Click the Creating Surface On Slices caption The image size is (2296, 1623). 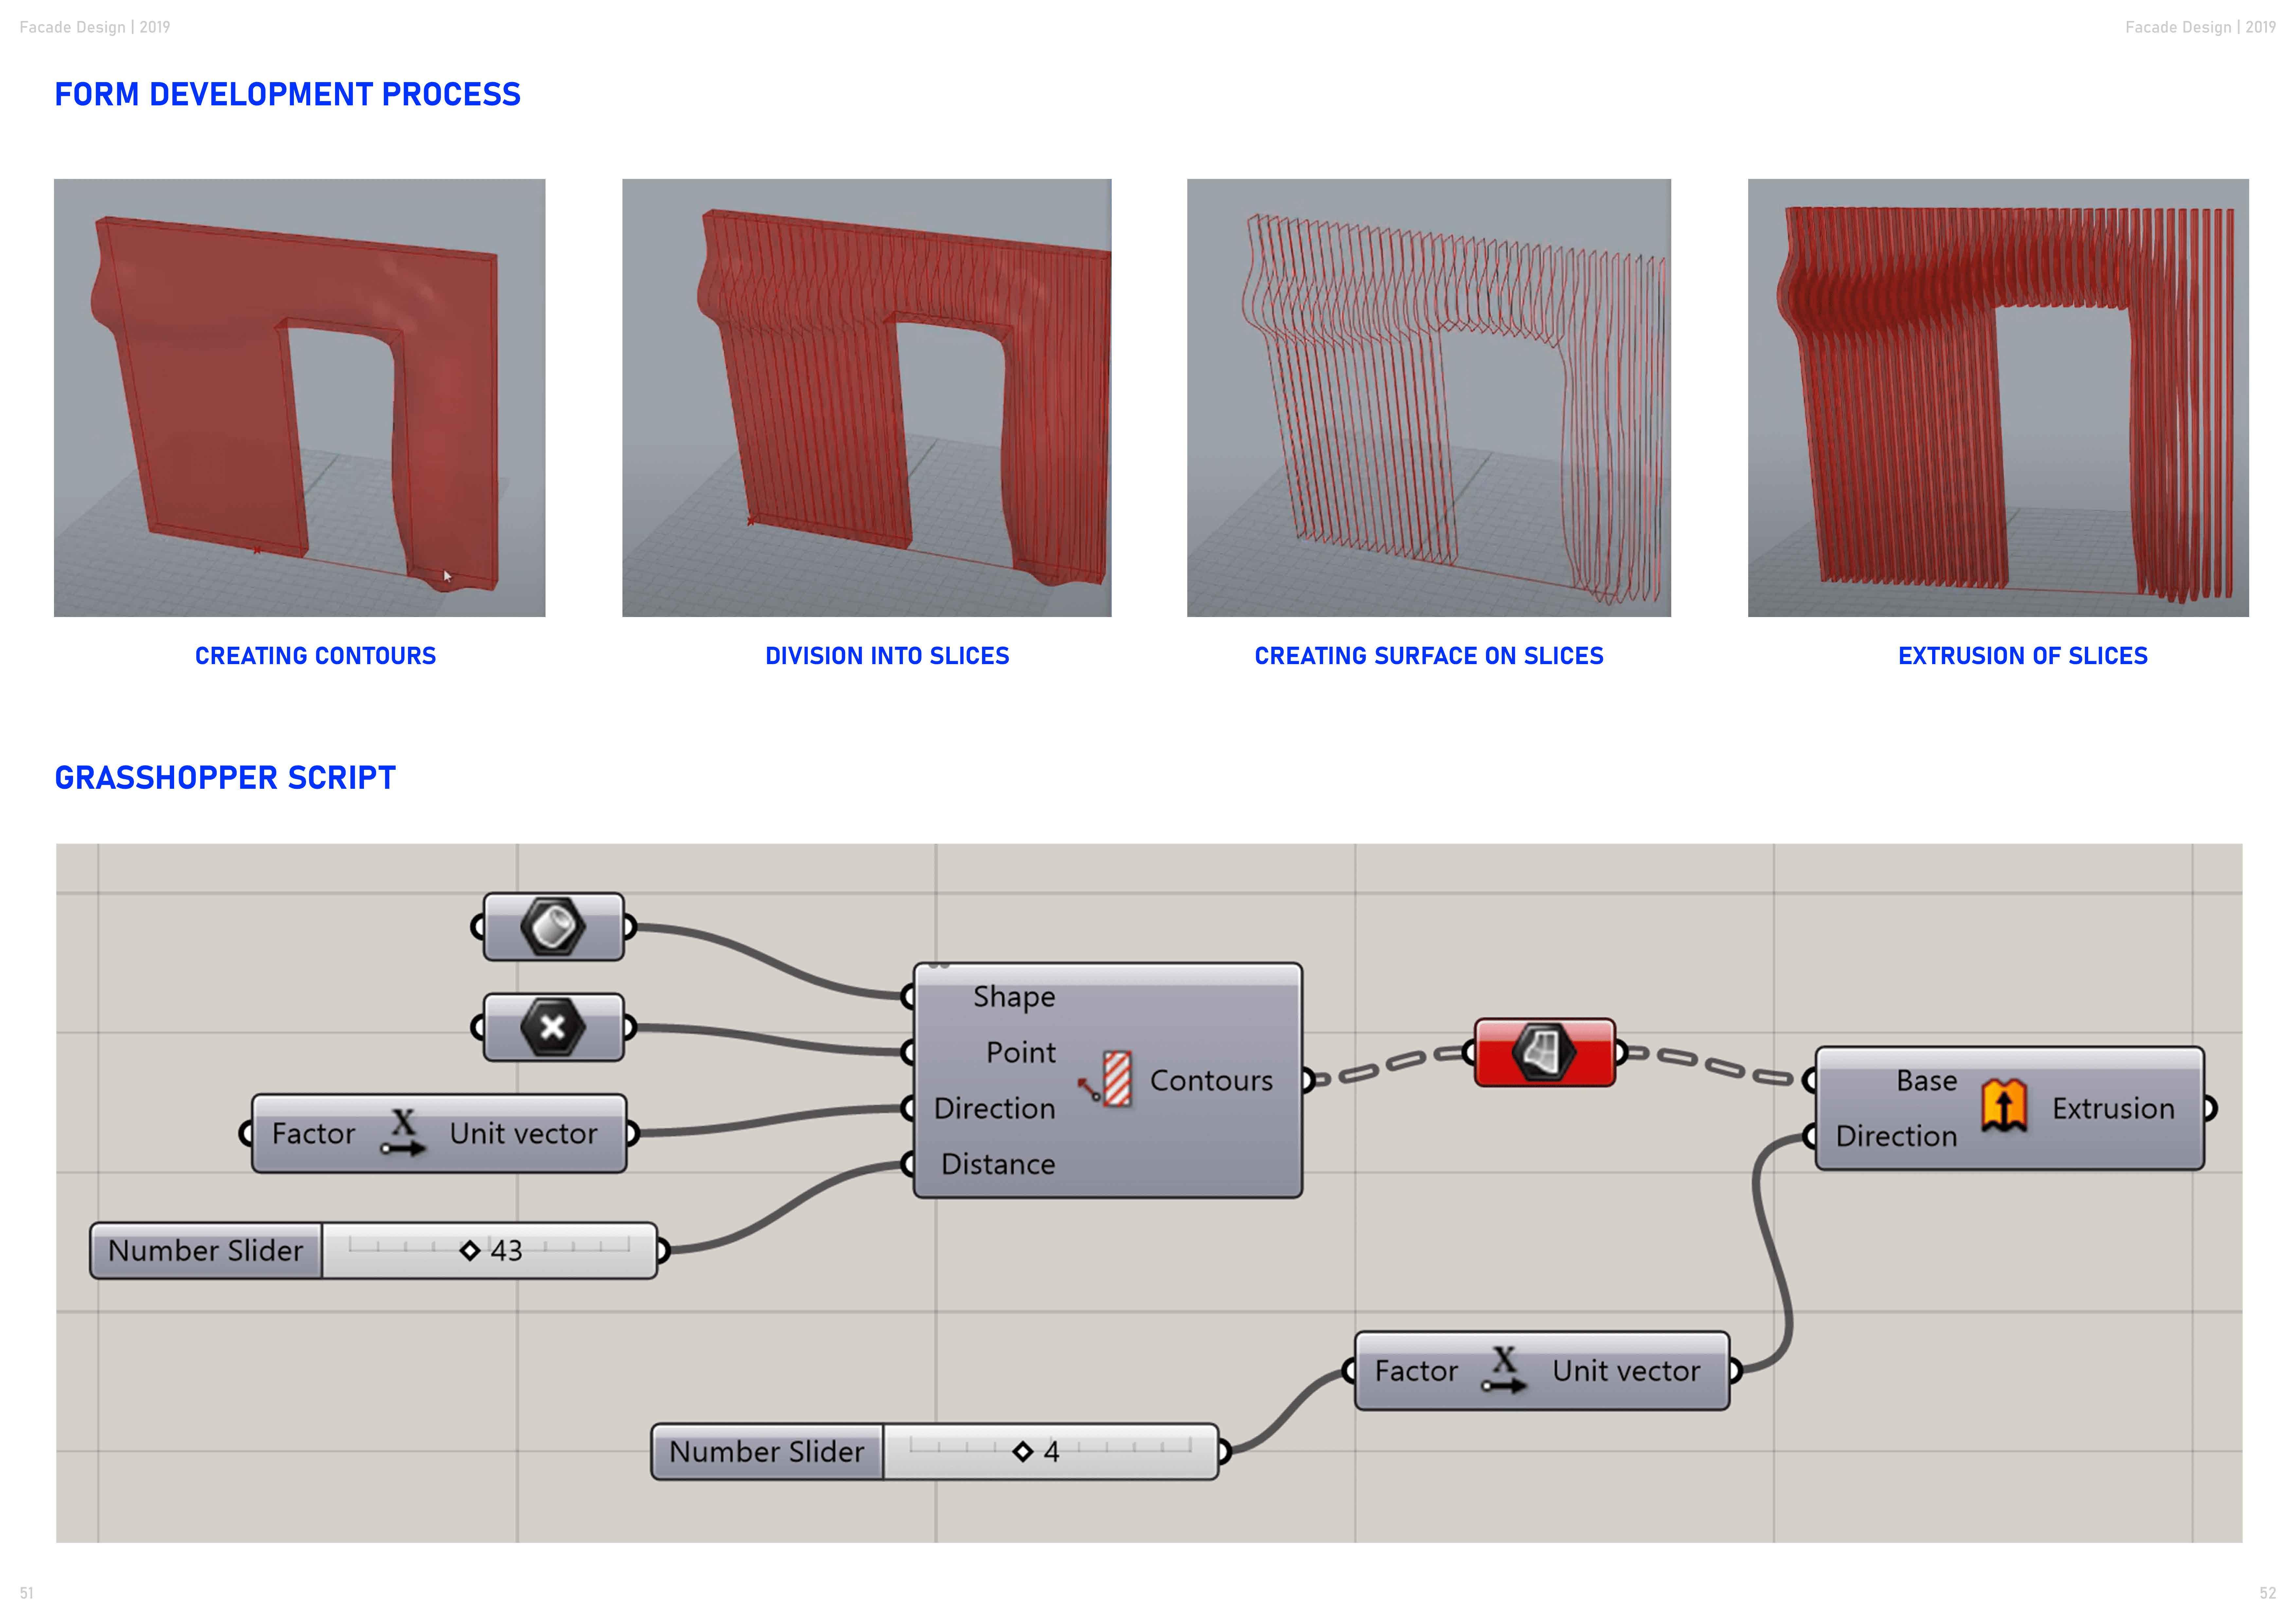pos(1428,656)
